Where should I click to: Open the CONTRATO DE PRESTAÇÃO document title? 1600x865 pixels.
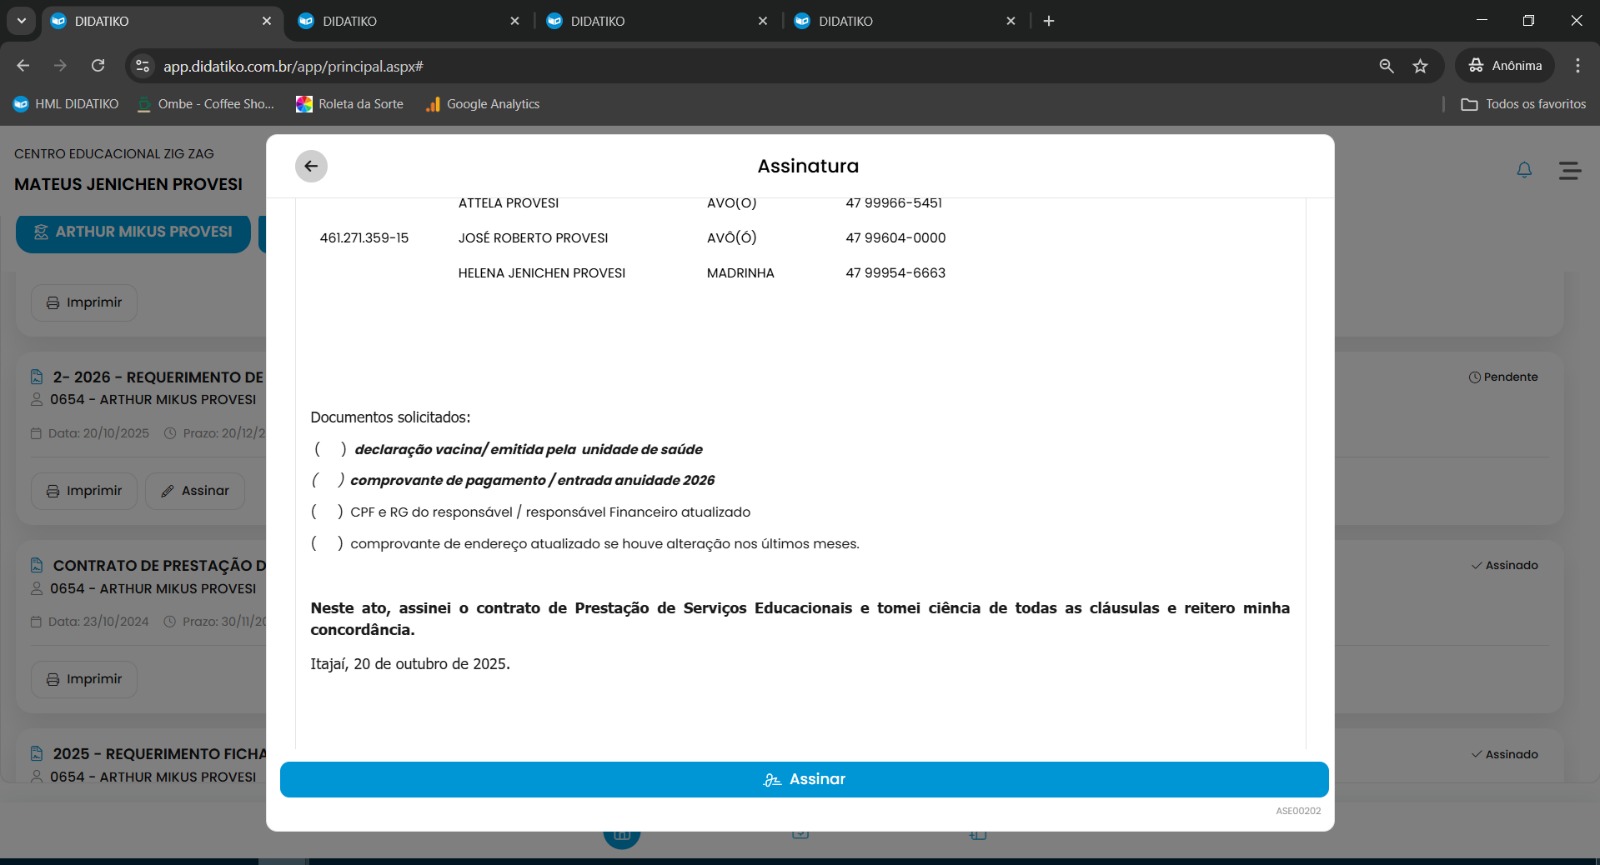pyautogui.click(x=159, y=566)
